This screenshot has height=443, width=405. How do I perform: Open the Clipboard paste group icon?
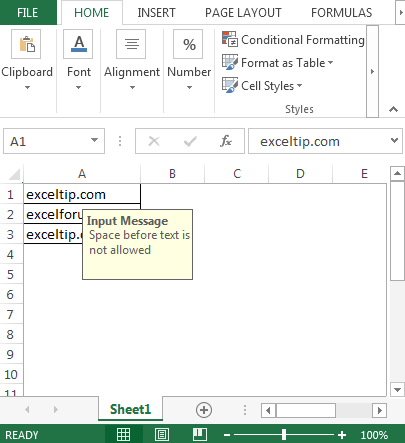click(x=26, y=44)
